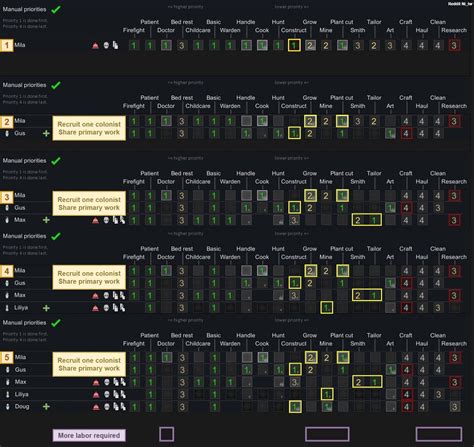Change Doug's Haul priority 4

click(422, 407)
